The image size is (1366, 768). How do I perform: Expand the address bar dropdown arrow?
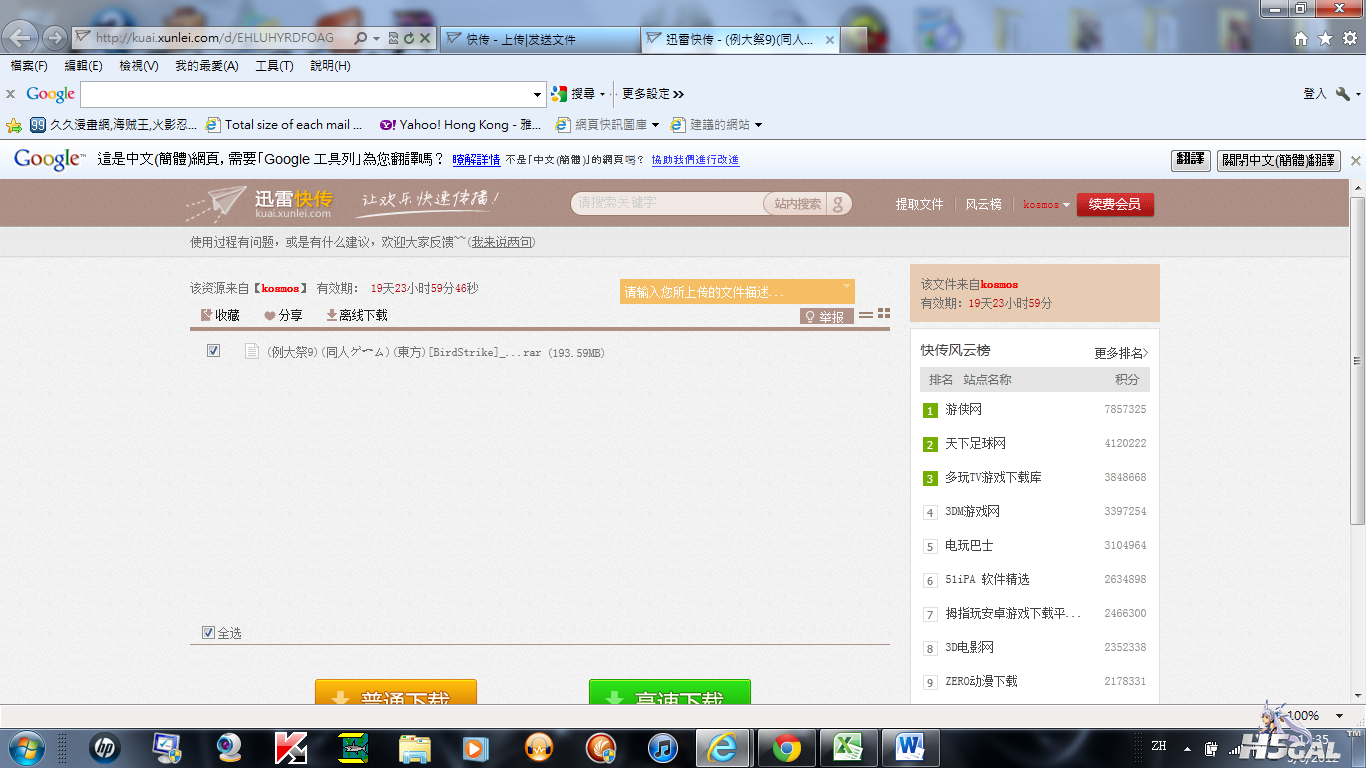(x=376, y=38)
